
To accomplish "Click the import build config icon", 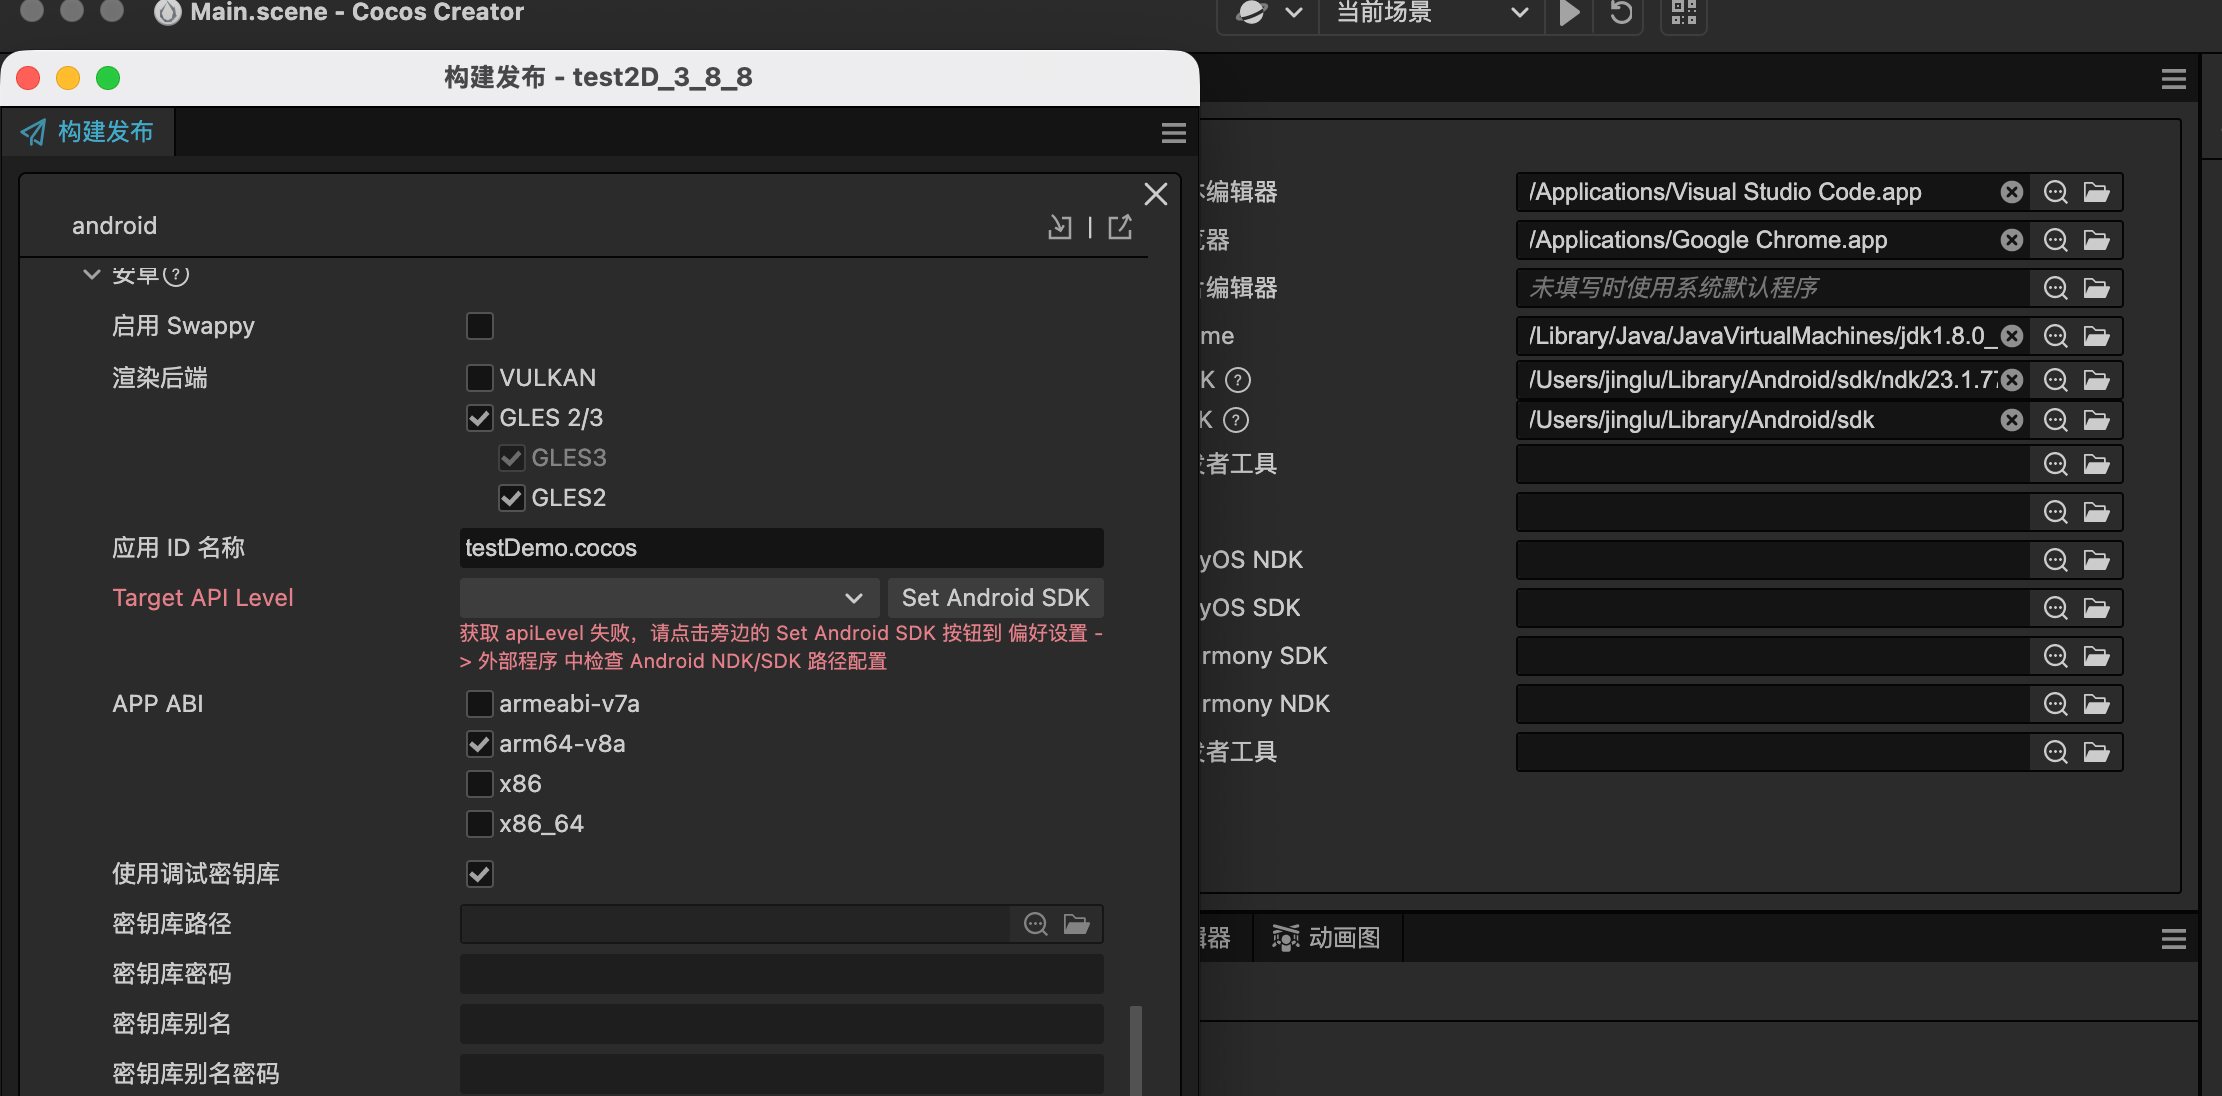I will [1059, 228].
